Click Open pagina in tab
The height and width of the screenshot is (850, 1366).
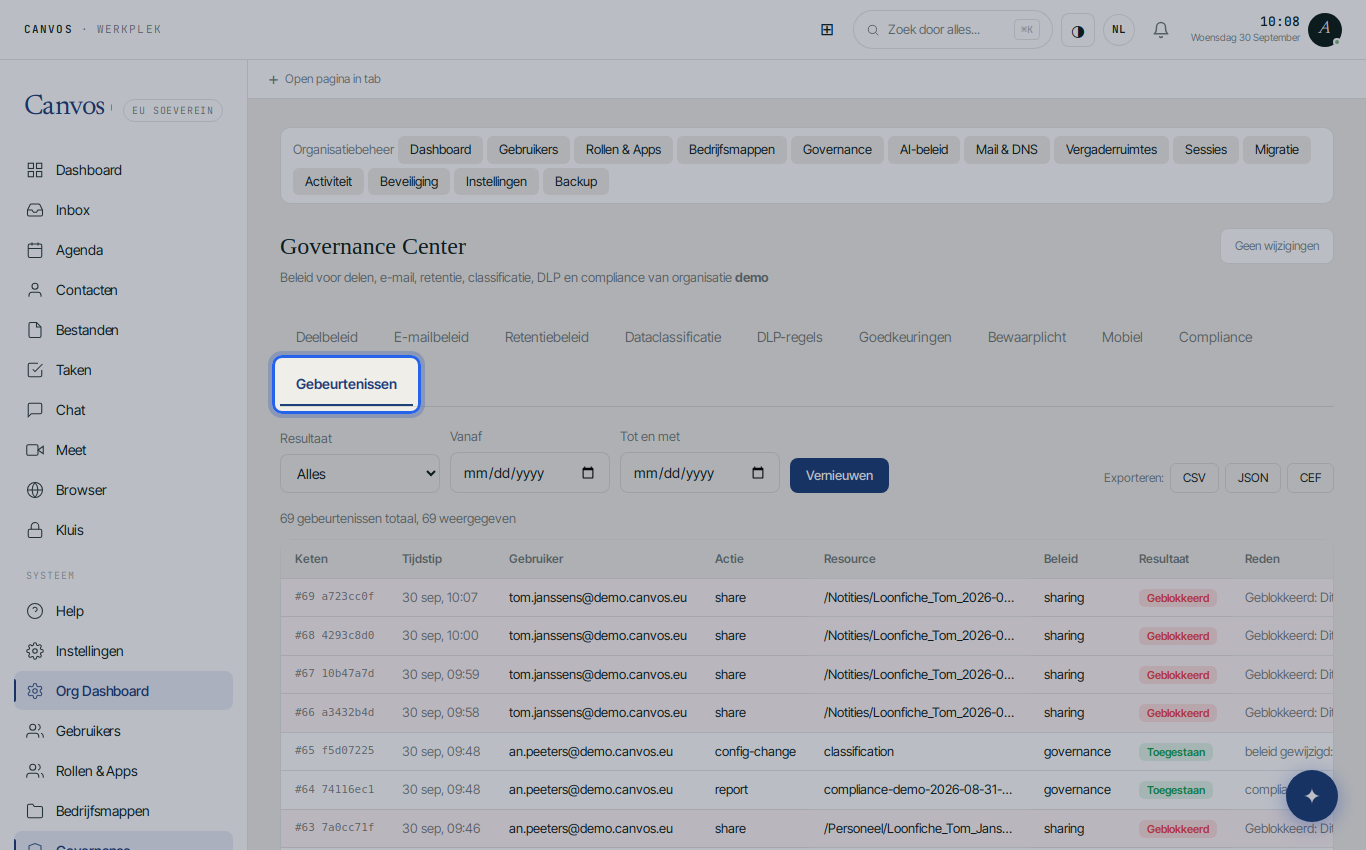click(324, 79)
